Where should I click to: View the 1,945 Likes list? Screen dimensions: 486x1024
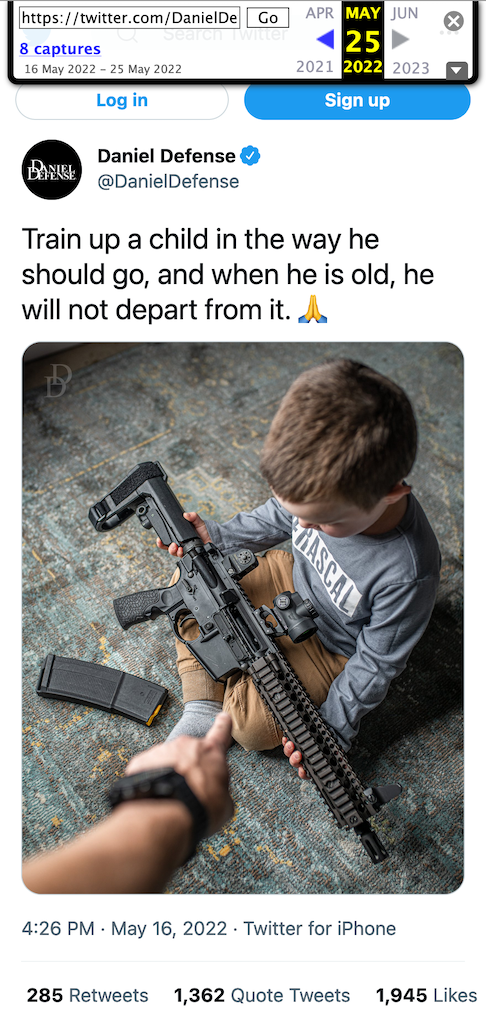[x=427, y=995]
